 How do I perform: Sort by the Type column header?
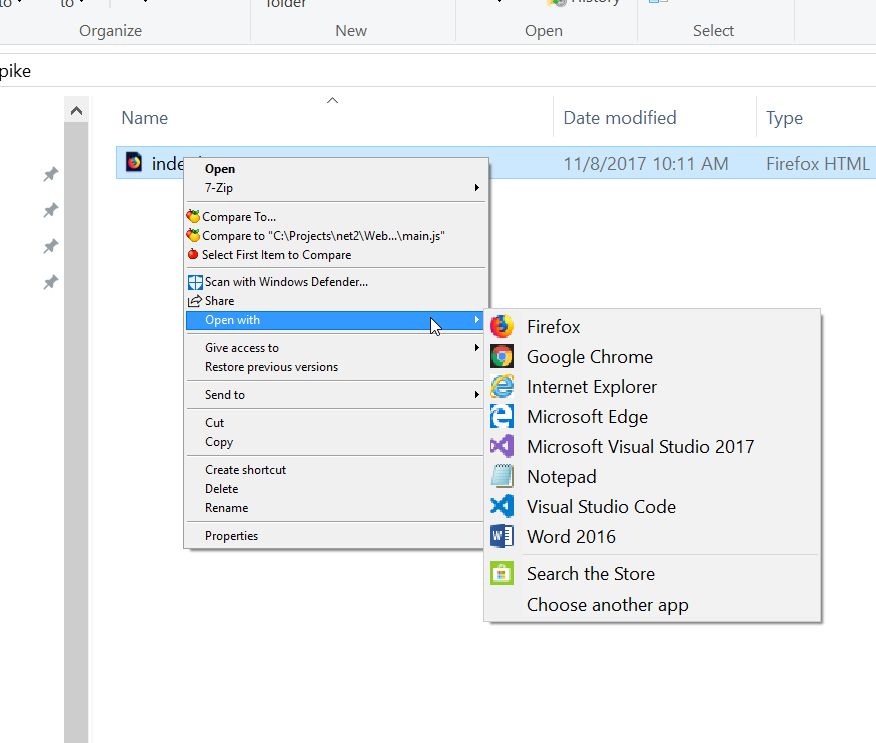click(817, 118)
